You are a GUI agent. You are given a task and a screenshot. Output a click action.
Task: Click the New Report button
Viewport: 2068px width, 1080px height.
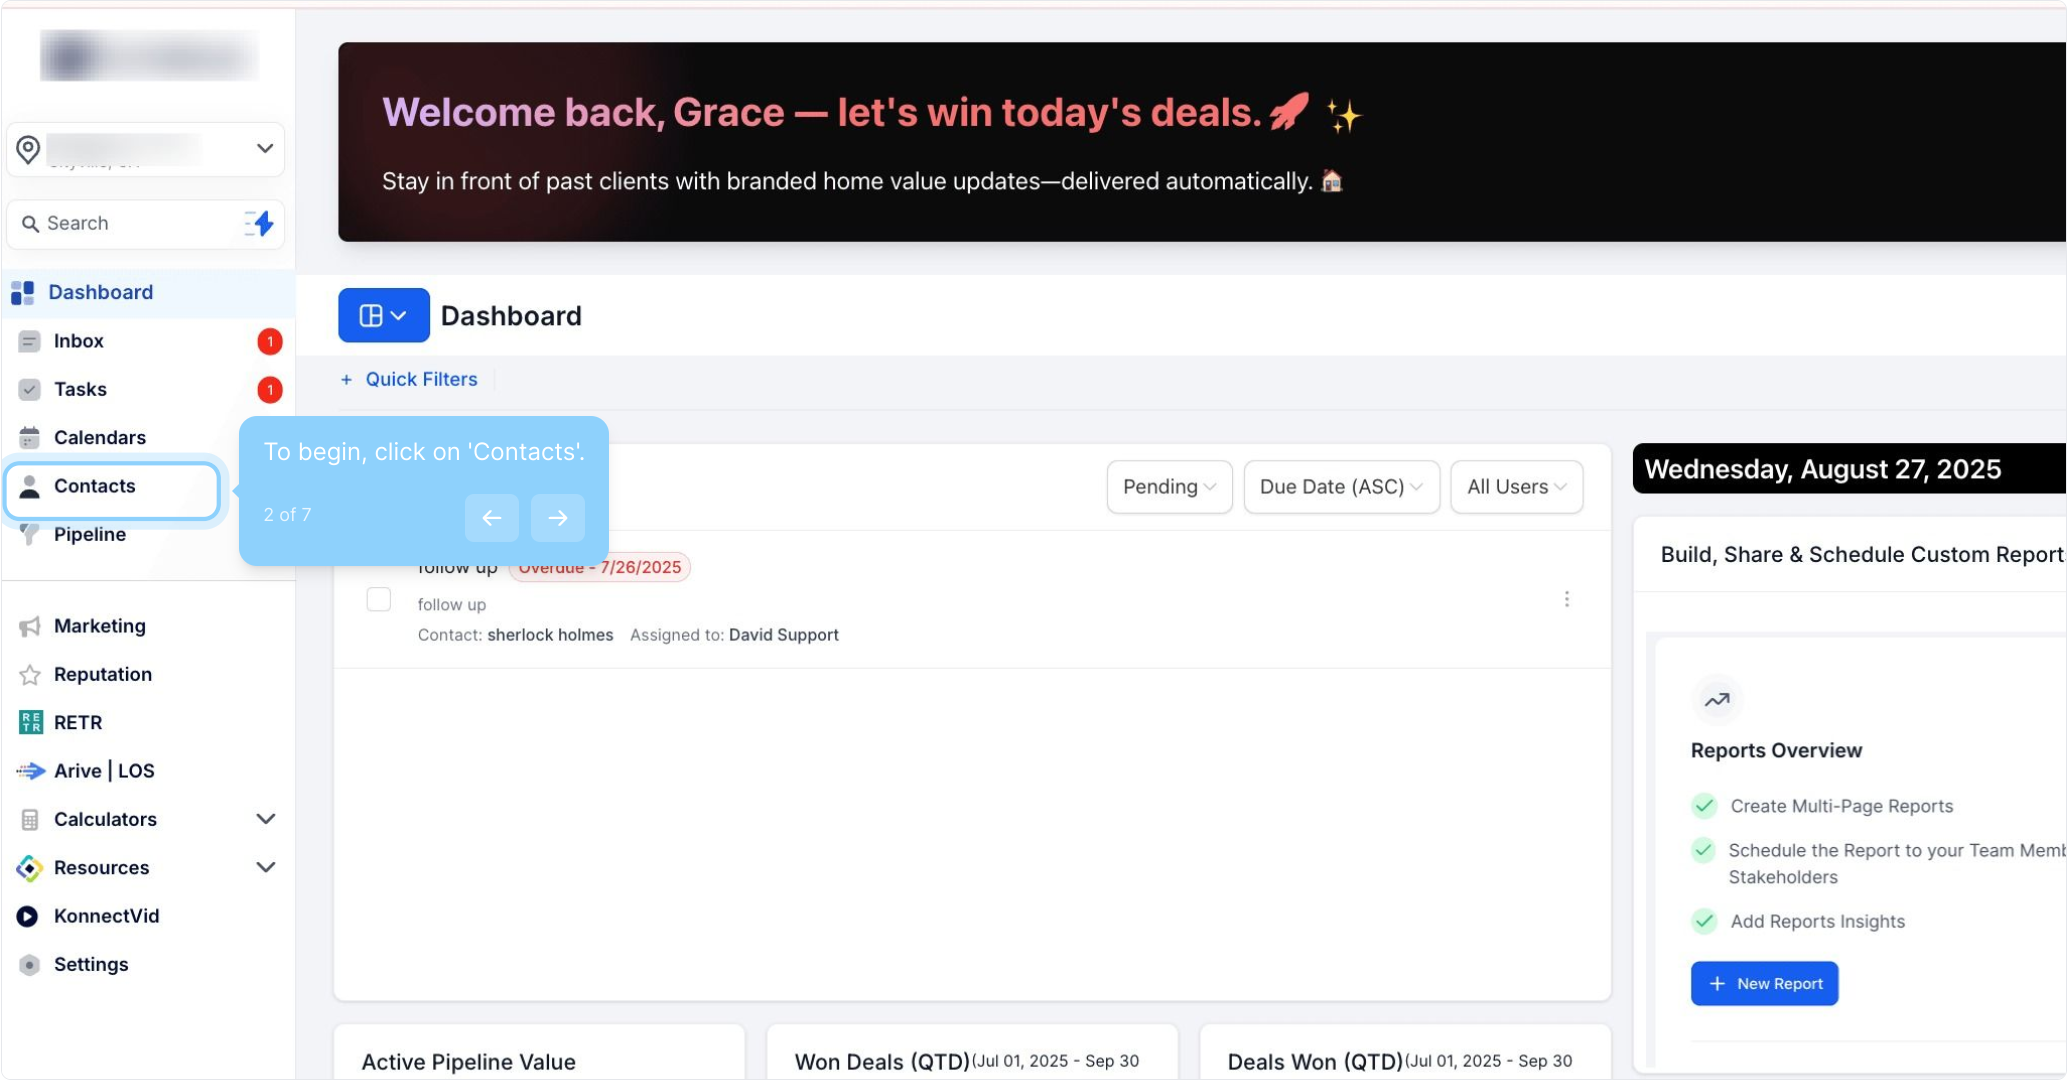1764,984
